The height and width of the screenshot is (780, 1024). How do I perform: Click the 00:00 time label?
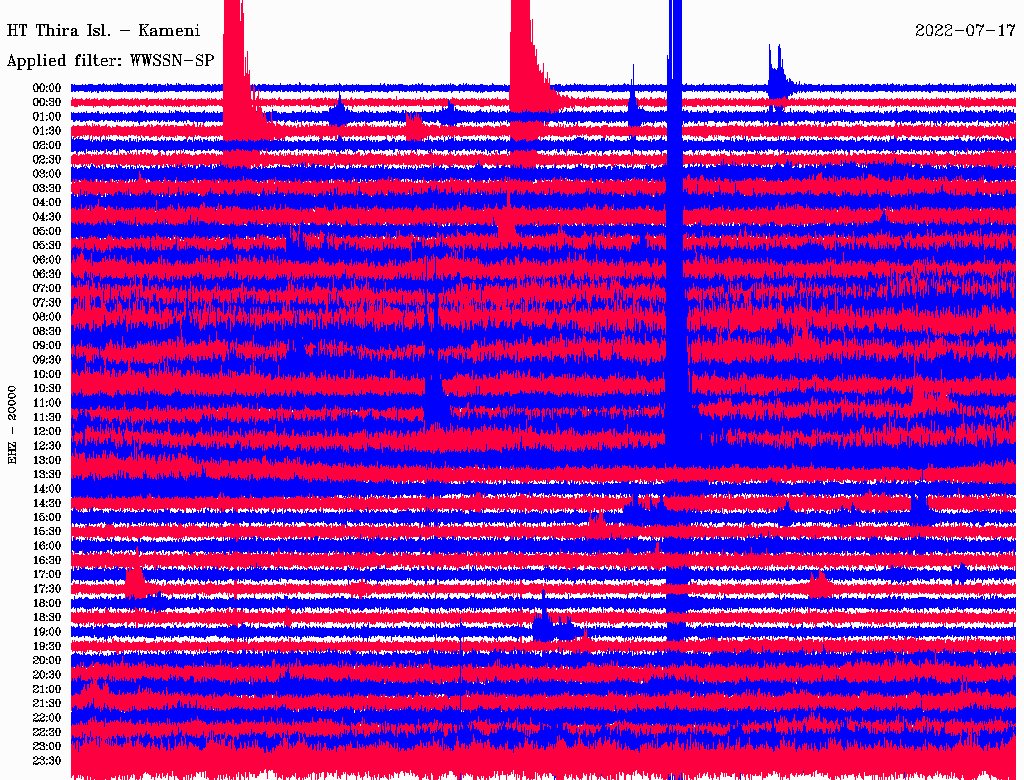click(47, 88)
